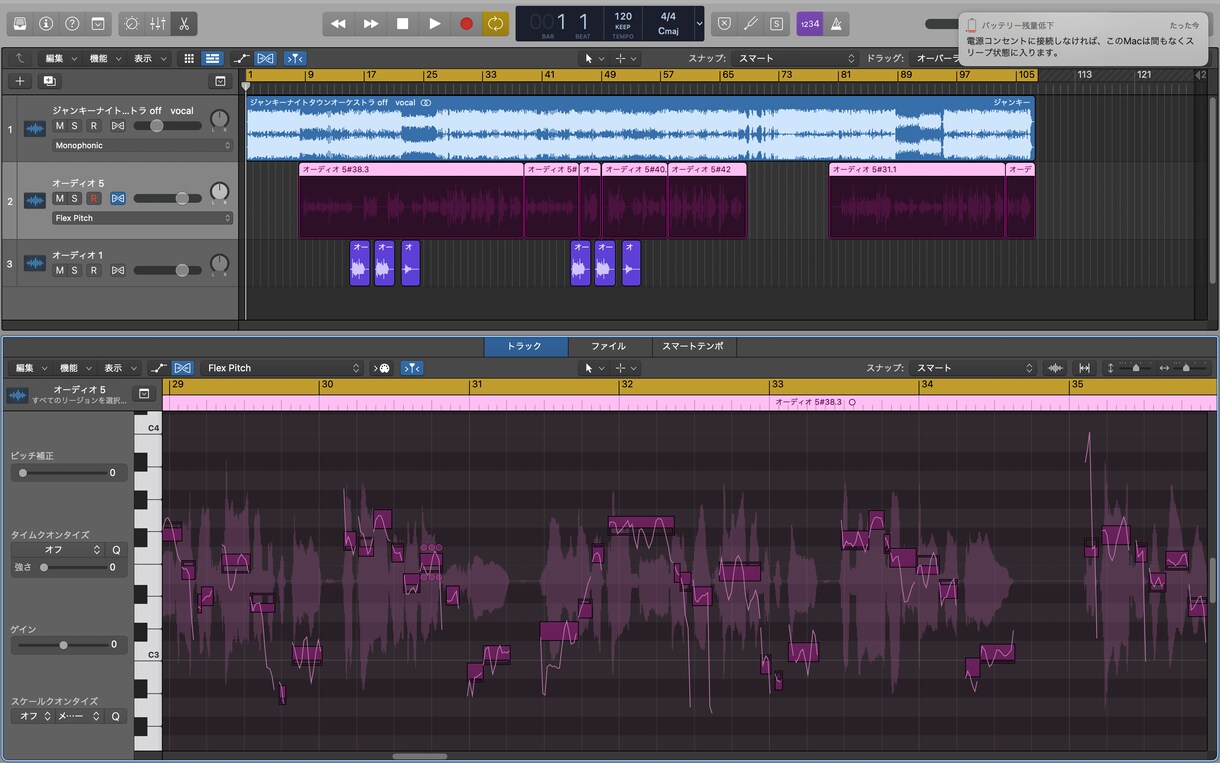Solo the オーディオ 1 track
This screenshot has width=1220, height=763.
(75, 271)
